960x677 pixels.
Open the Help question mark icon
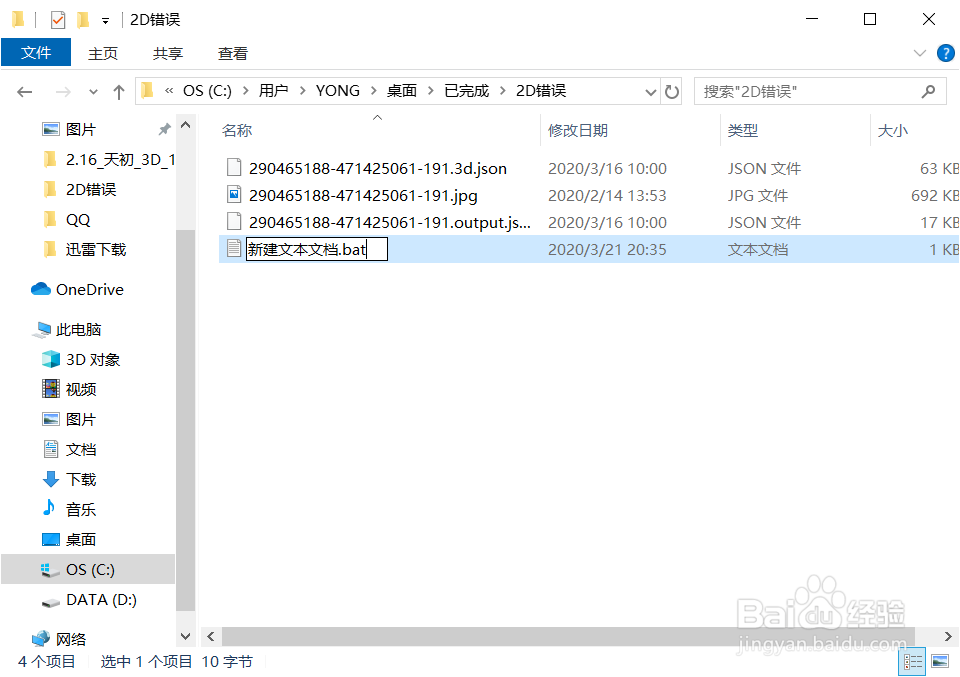click(945, 53)
